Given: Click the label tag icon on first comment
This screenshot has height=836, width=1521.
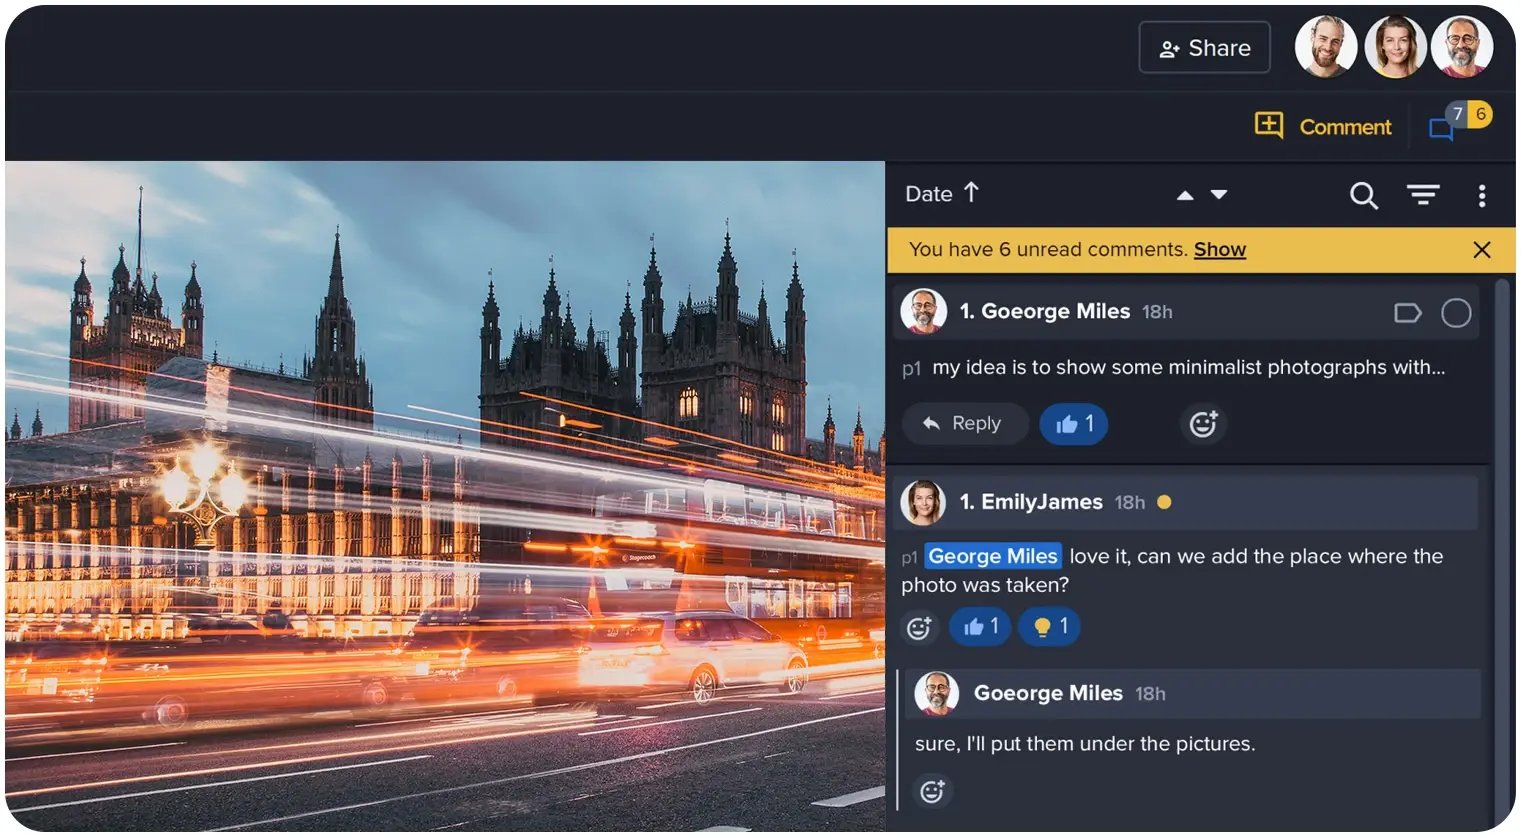Looking at the screenshot, I should (x=1407, y=313).
